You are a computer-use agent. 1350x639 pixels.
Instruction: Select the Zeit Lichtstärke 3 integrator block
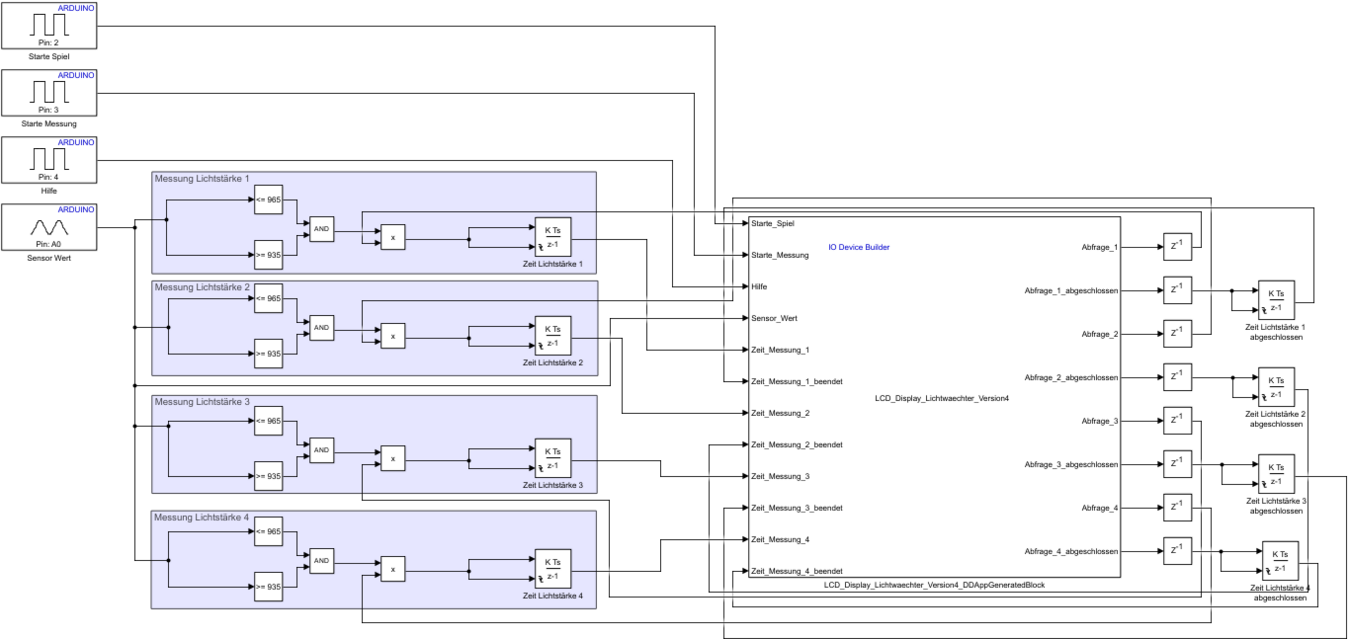pyautogui.click(x=552, y=460)
